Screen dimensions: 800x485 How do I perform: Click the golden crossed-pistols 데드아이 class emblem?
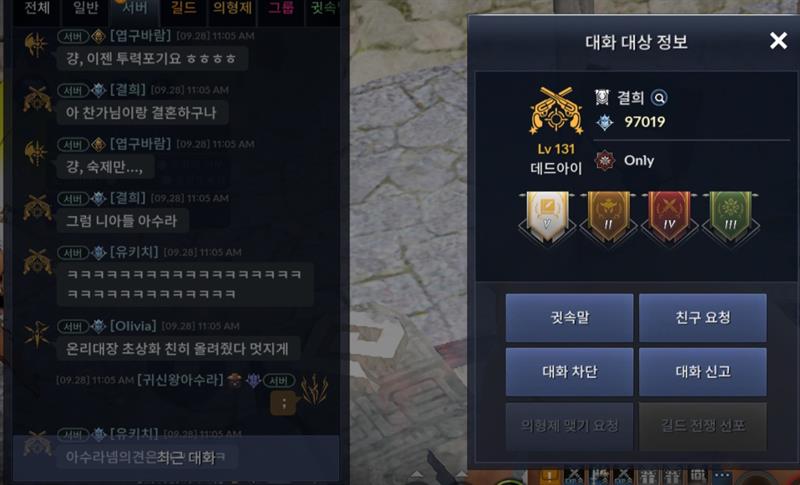[x=556, y=111]
